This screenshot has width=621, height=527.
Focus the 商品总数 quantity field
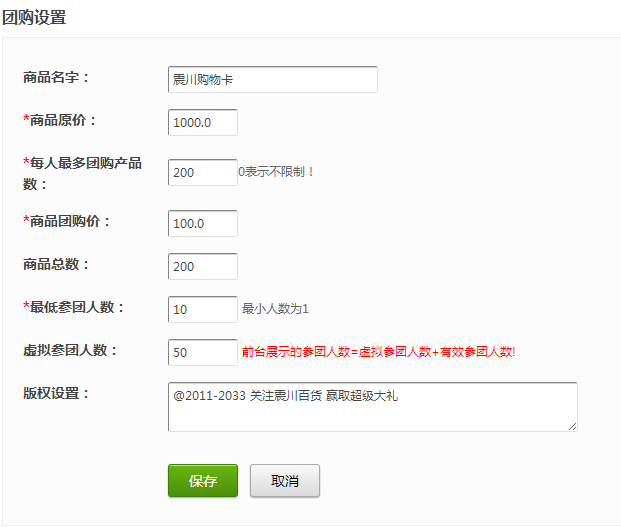pyautogui.click(x=203, y=266)
